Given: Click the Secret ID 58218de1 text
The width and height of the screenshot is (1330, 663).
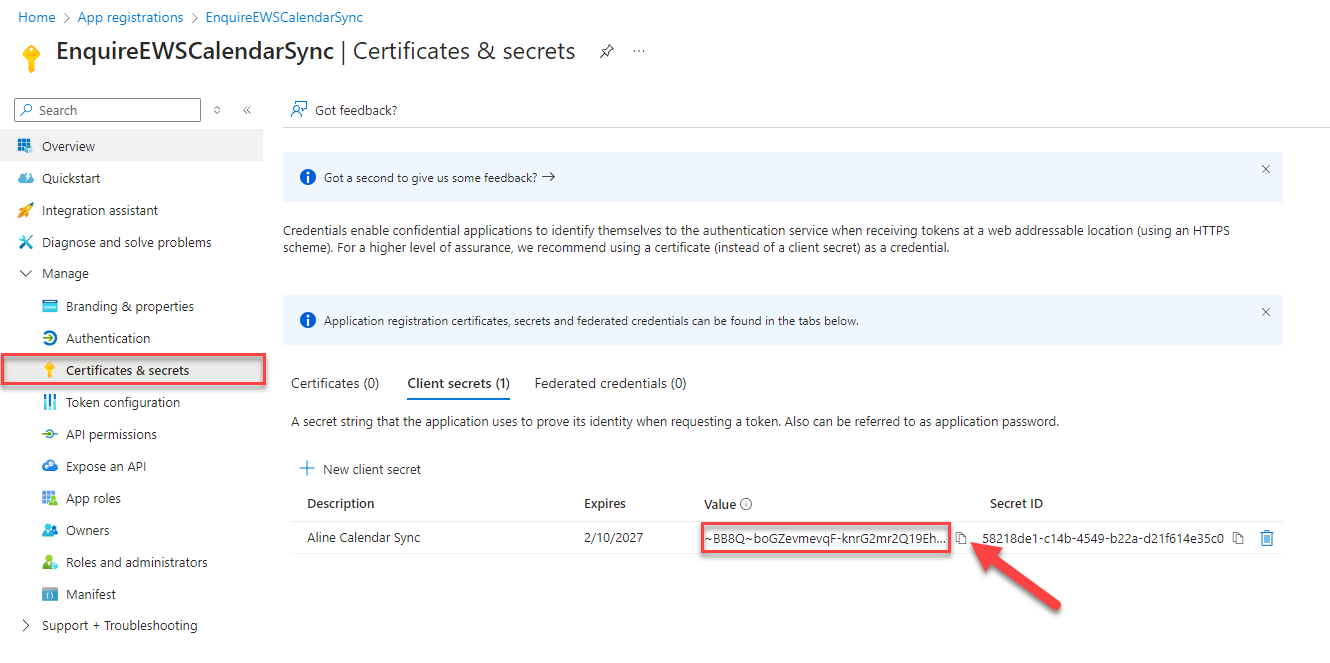Looking at the screenshot, I should pyautogui.click(x=1103, y=538).
